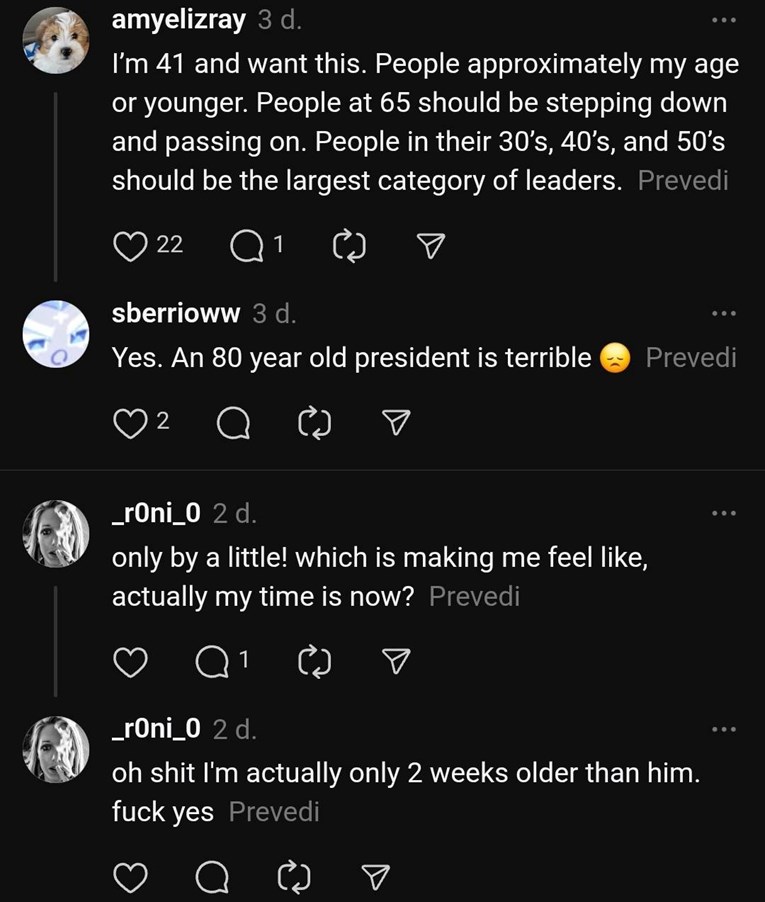This screenshot has width=765, height=902.
Task: Share sberrioww's comment
Action: 398,423
